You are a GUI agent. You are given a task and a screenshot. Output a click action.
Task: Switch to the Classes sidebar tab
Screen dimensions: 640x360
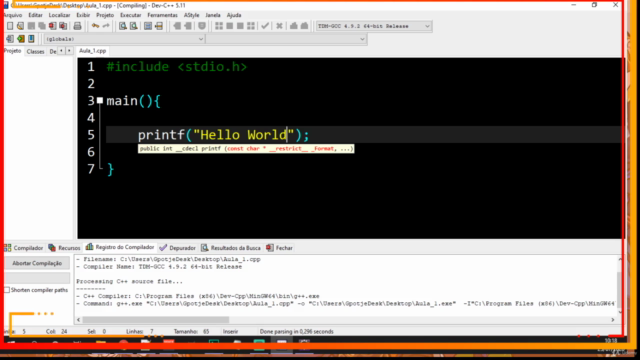point(35,51)
